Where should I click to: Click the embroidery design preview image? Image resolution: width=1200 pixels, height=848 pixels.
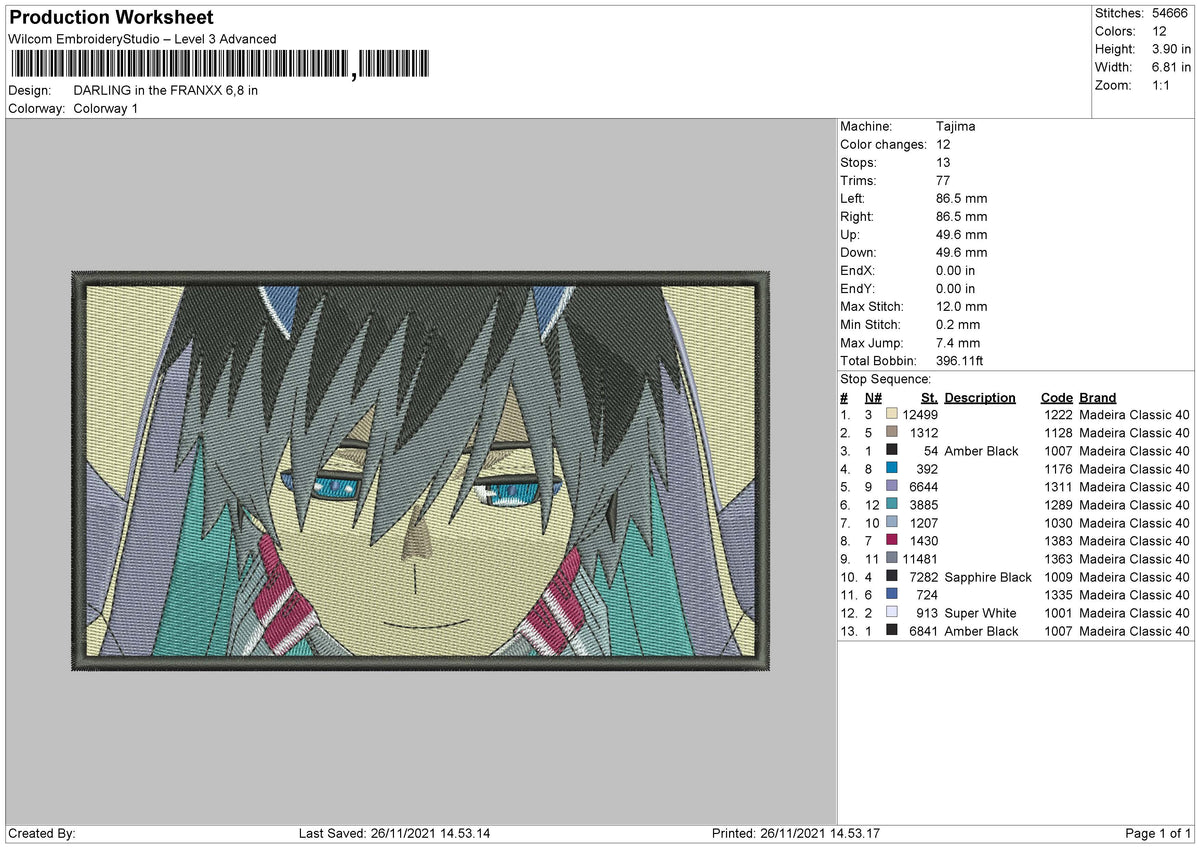[421, 469]
